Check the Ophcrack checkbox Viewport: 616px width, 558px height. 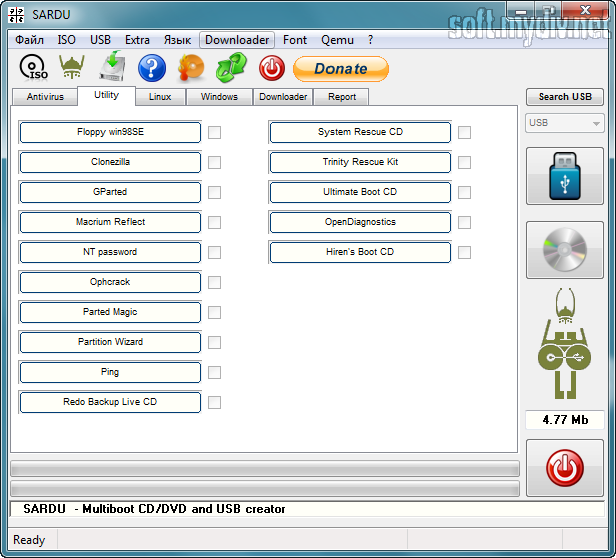coord(214,282)
